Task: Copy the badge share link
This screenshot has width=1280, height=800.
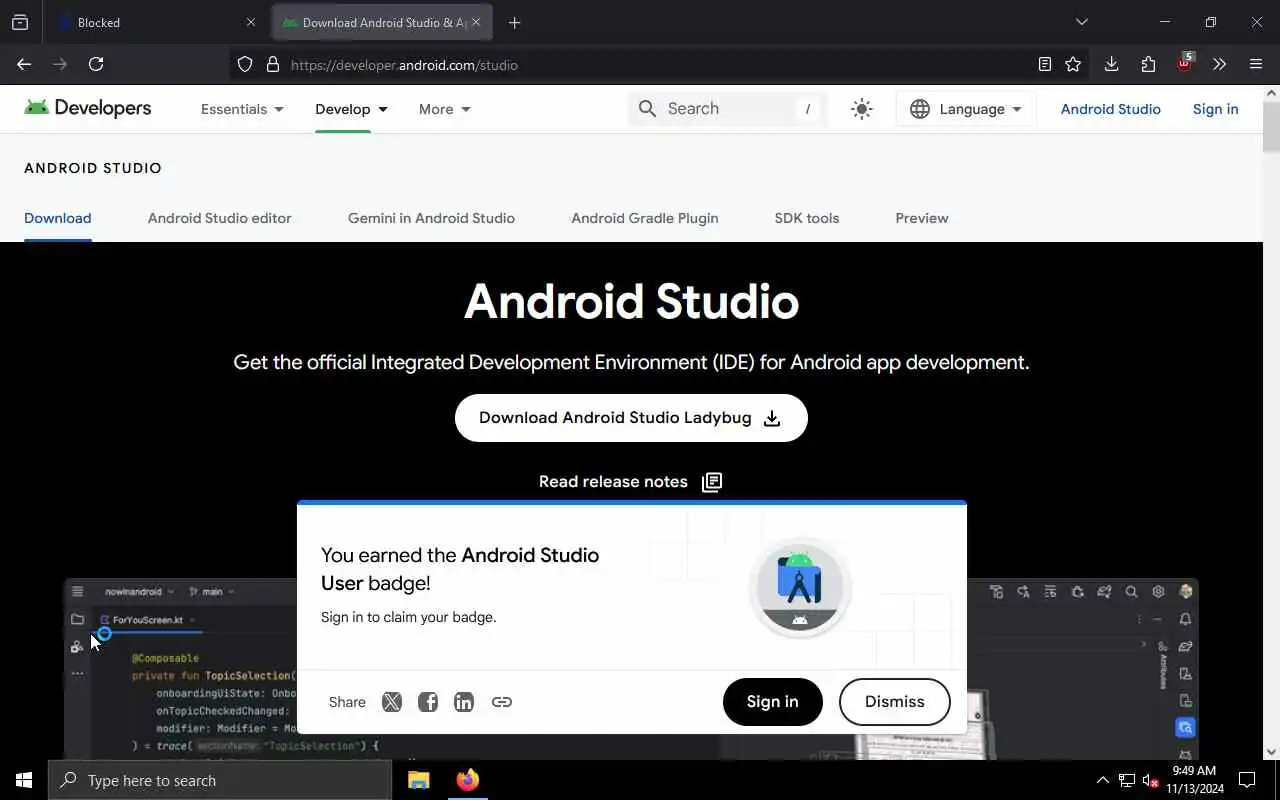Action: tap(502, 702)
